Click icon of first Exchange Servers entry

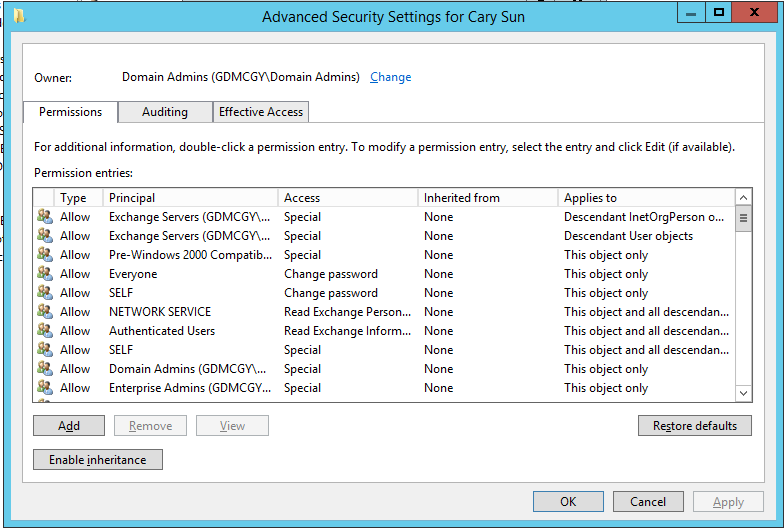tap(44, 216)
